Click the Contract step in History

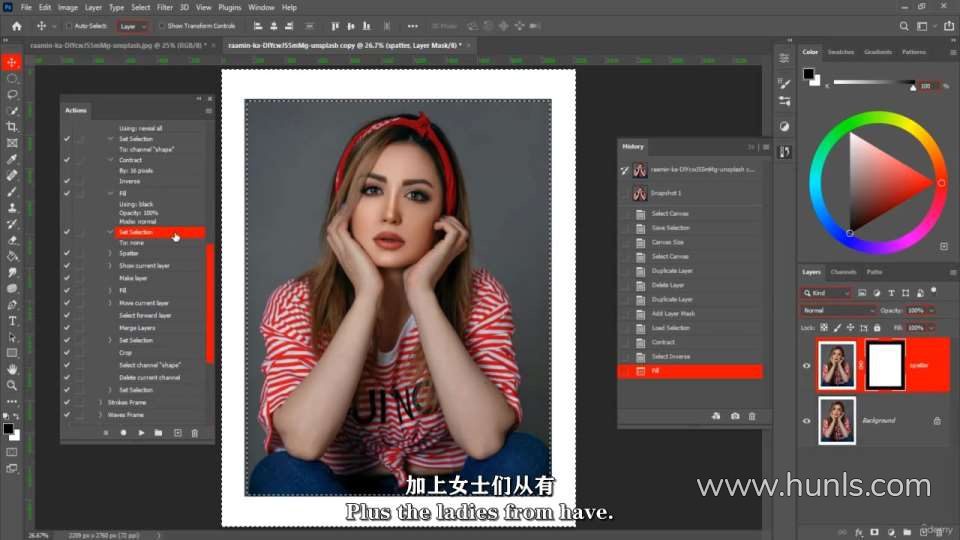pyautogui.click(x=662, y=342)
